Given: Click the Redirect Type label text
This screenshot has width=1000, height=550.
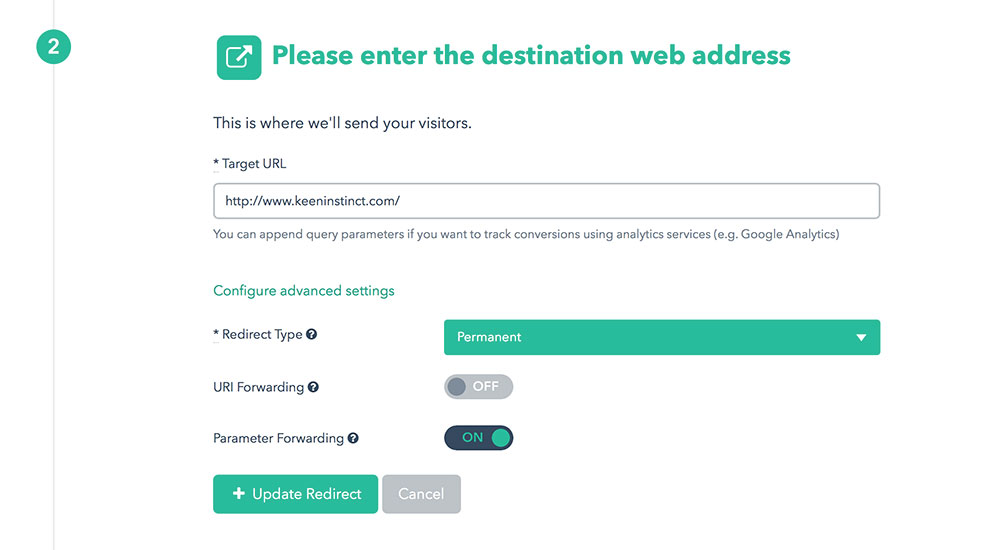Looking at the screenshot, I should point(262,335).
